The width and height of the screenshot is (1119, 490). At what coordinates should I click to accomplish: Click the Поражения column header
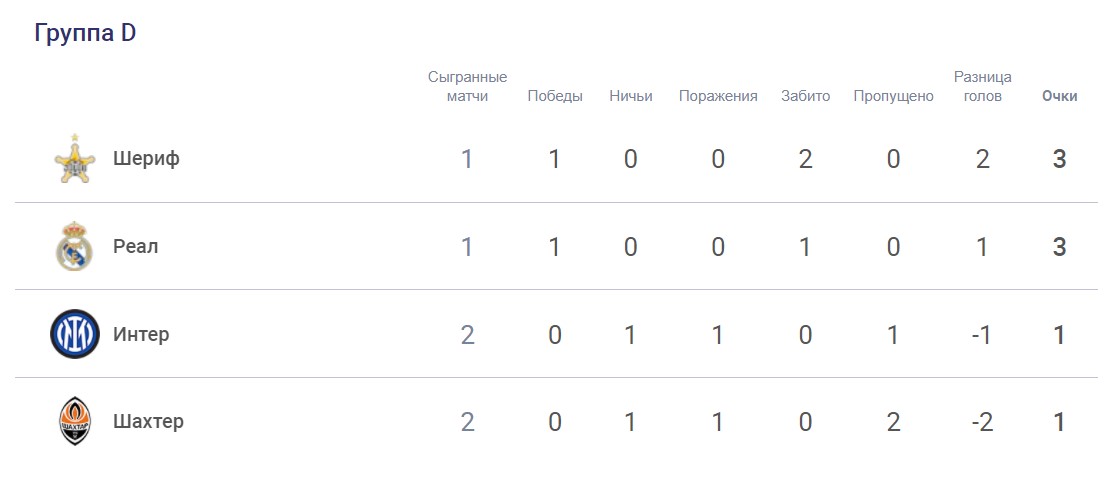coord(718,96)
